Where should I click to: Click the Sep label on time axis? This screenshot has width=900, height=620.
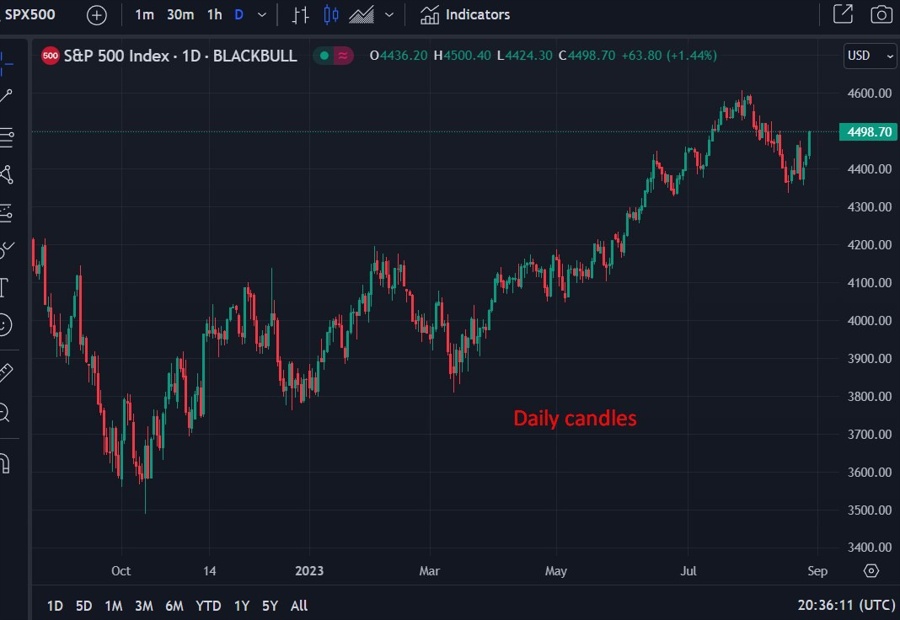pyautogui.click(x=817, y=571)
